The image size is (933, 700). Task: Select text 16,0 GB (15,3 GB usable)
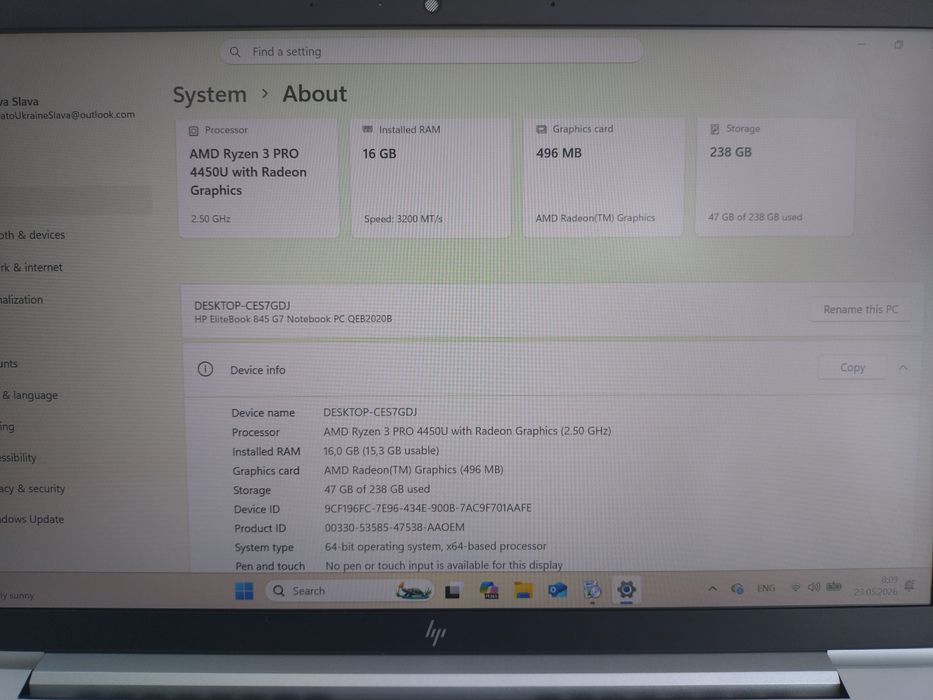pos(381,451)
